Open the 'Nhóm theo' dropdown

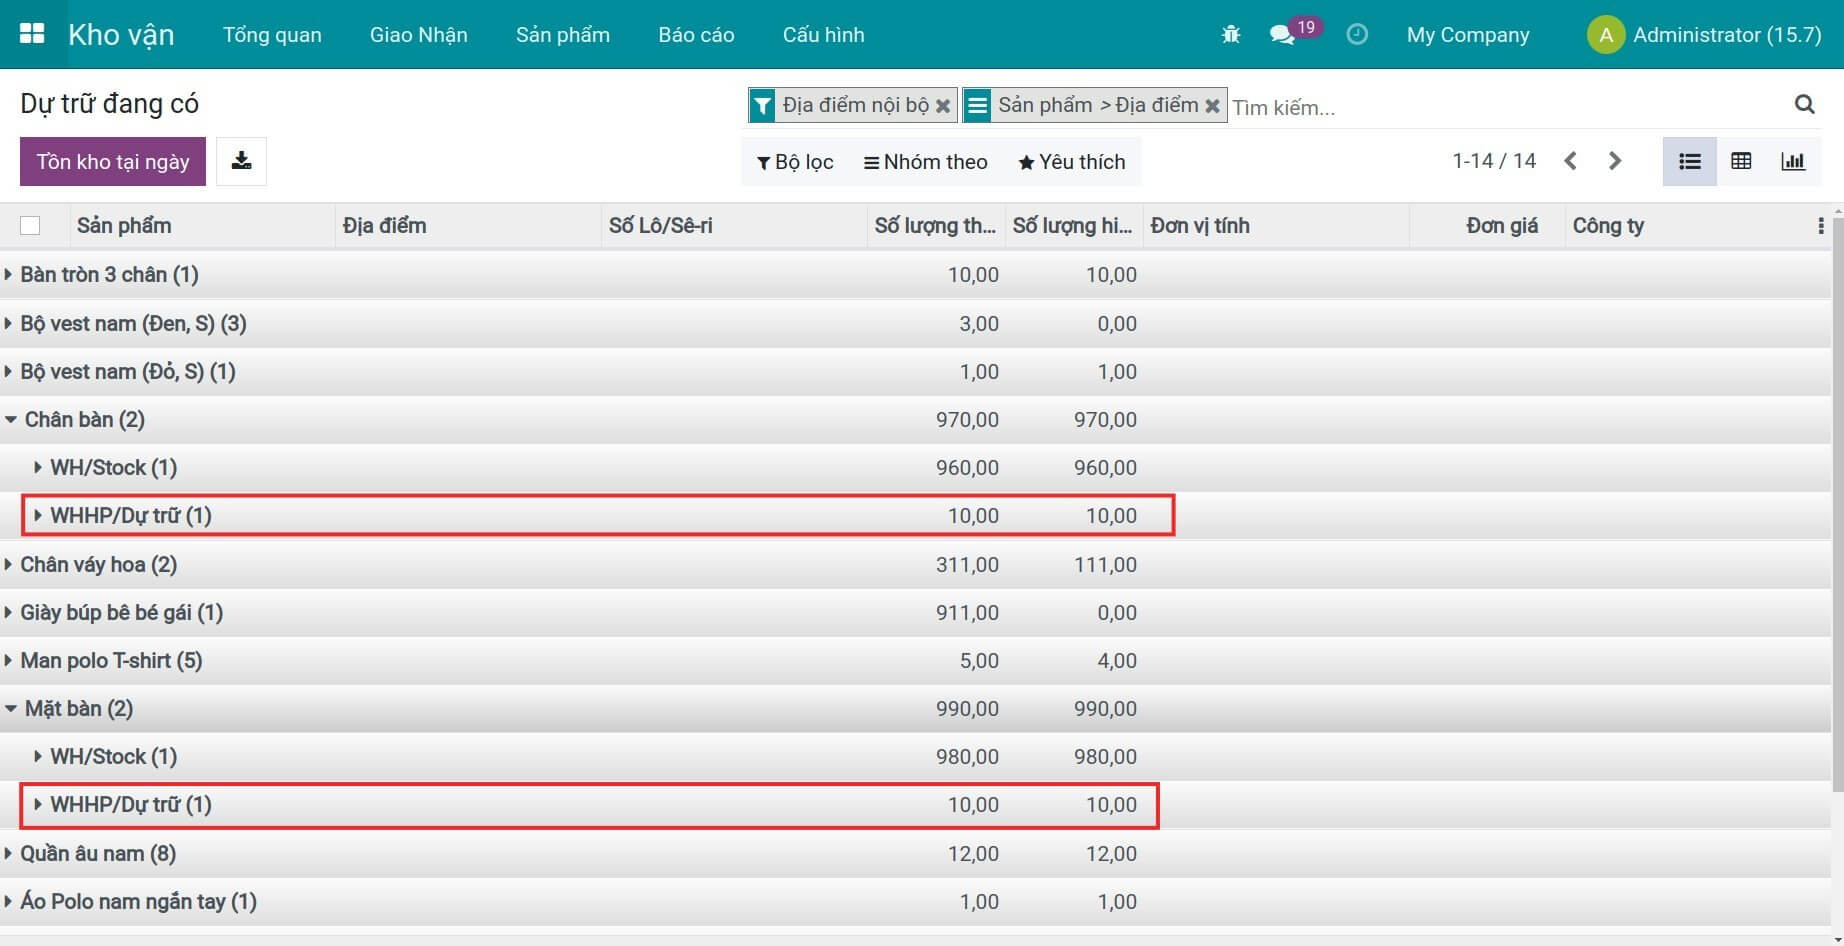925,162
